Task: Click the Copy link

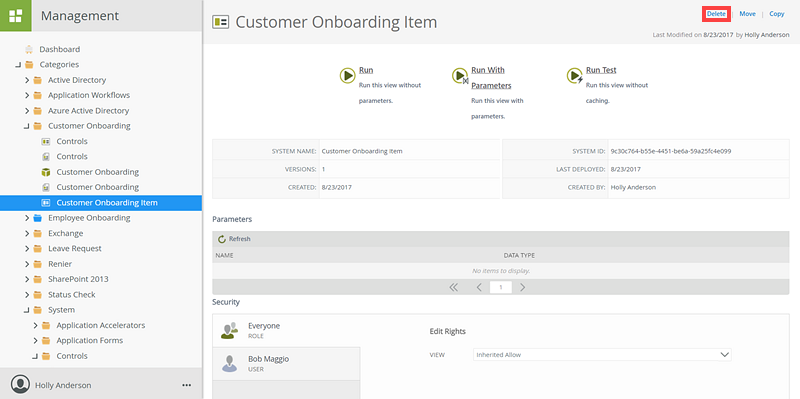Action: pyautogui.click(x=777, y=14)
